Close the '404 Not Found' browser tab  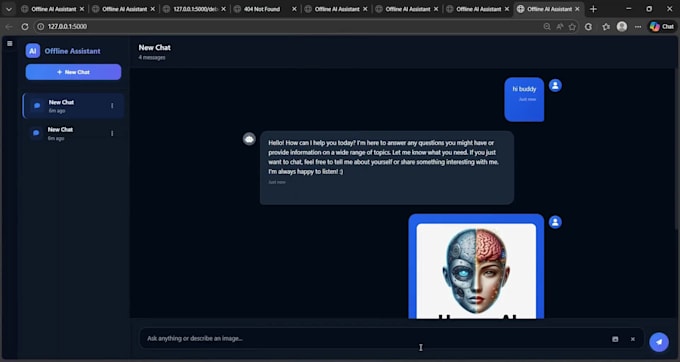point(294,9)
